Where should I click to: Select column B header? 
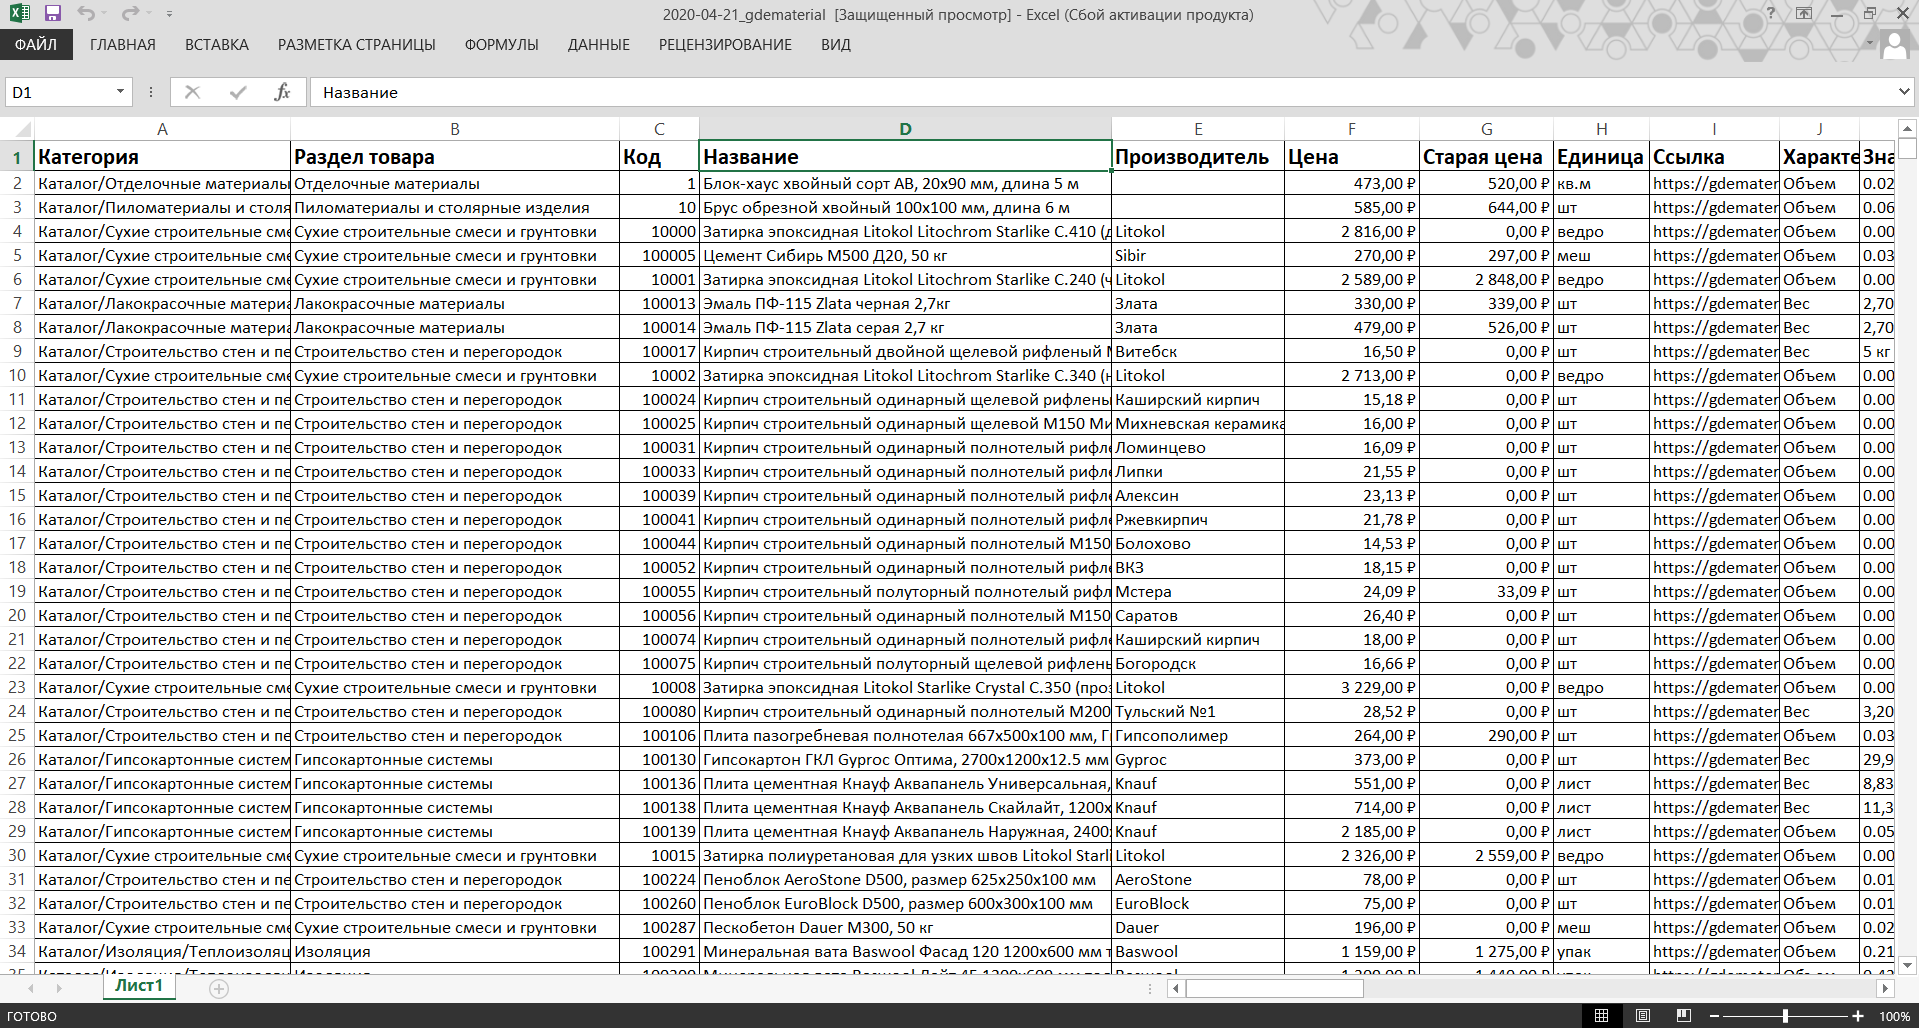point(455,129)
